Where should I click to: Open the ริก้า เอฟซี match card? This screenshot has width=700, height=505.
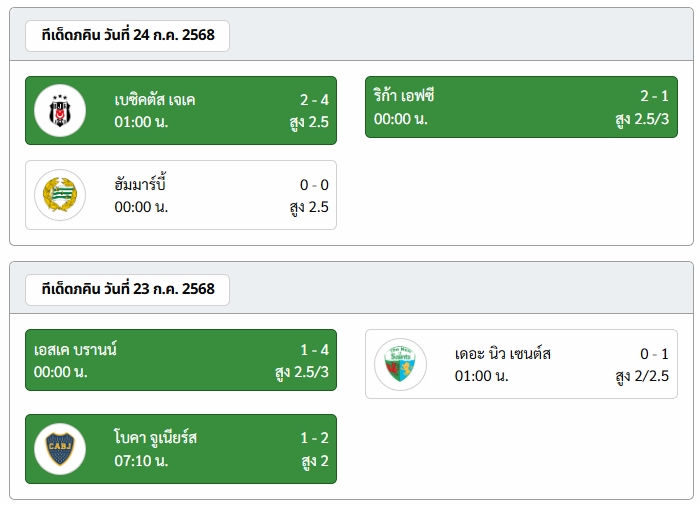[521, 107]
